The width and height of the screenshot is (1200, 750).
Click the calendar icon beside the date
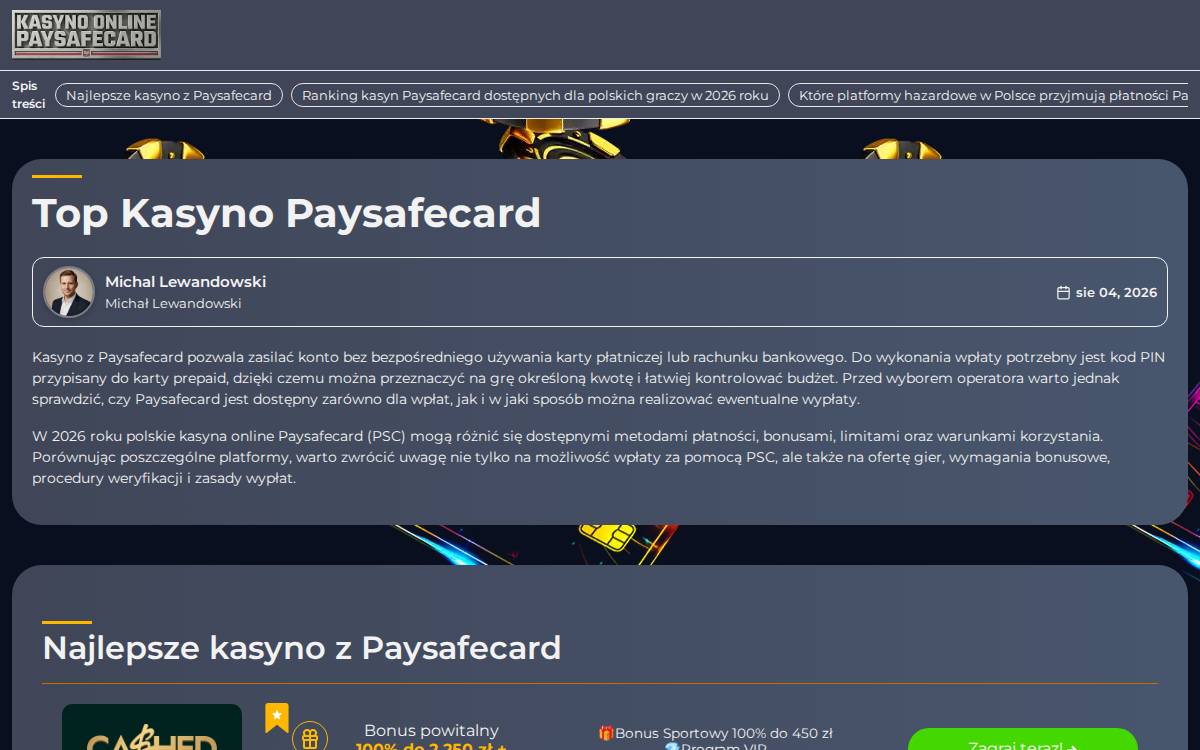tap(1063, 292)
